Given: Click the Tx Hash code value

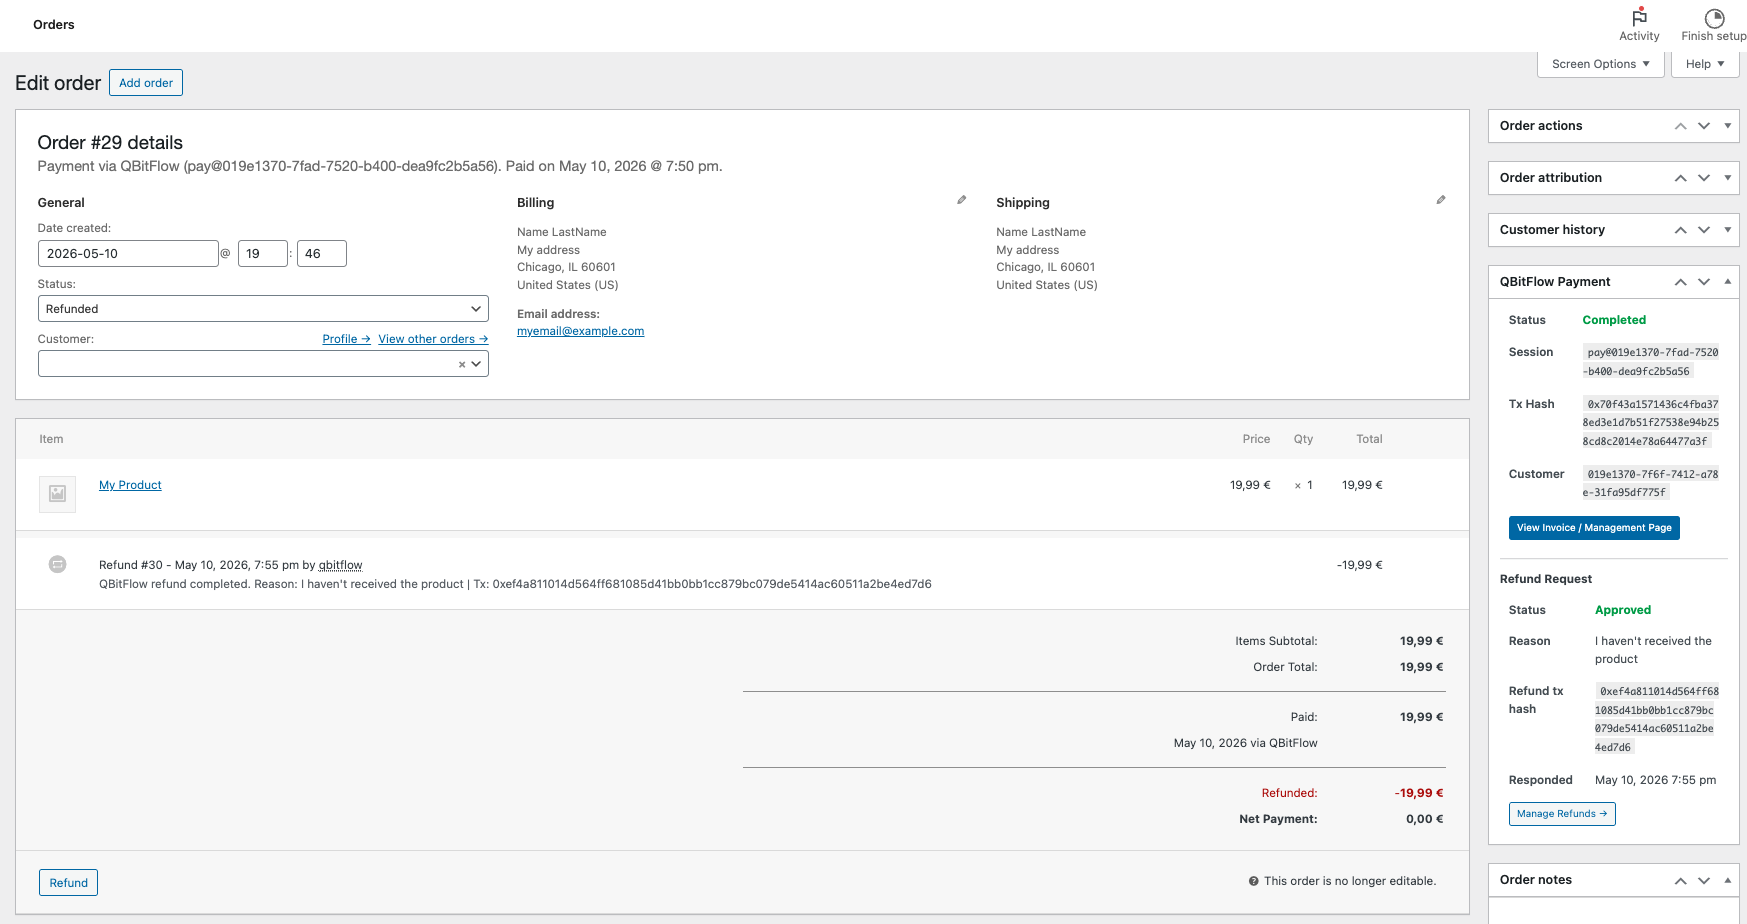Looking at the screenshot, I should coord(1650,423).
